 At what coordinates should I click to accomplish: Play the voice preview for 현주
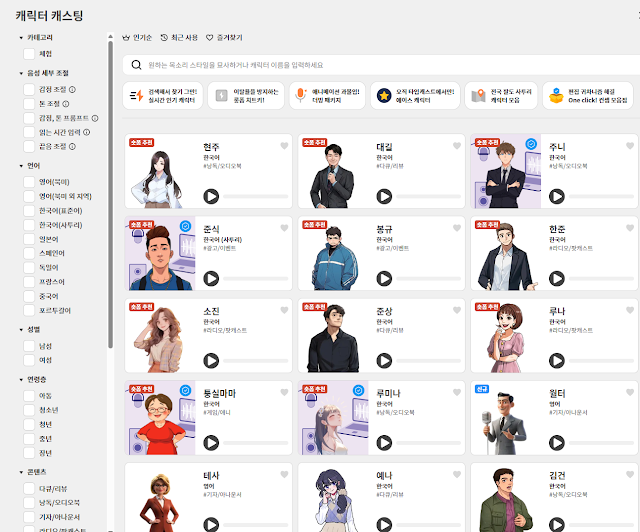click(x=211, y=196)
